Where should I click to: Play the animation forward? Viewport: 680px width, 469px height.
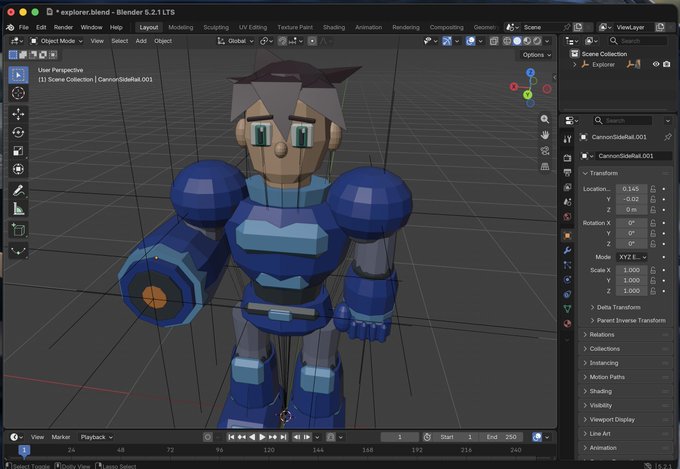[x=262, y=437]
